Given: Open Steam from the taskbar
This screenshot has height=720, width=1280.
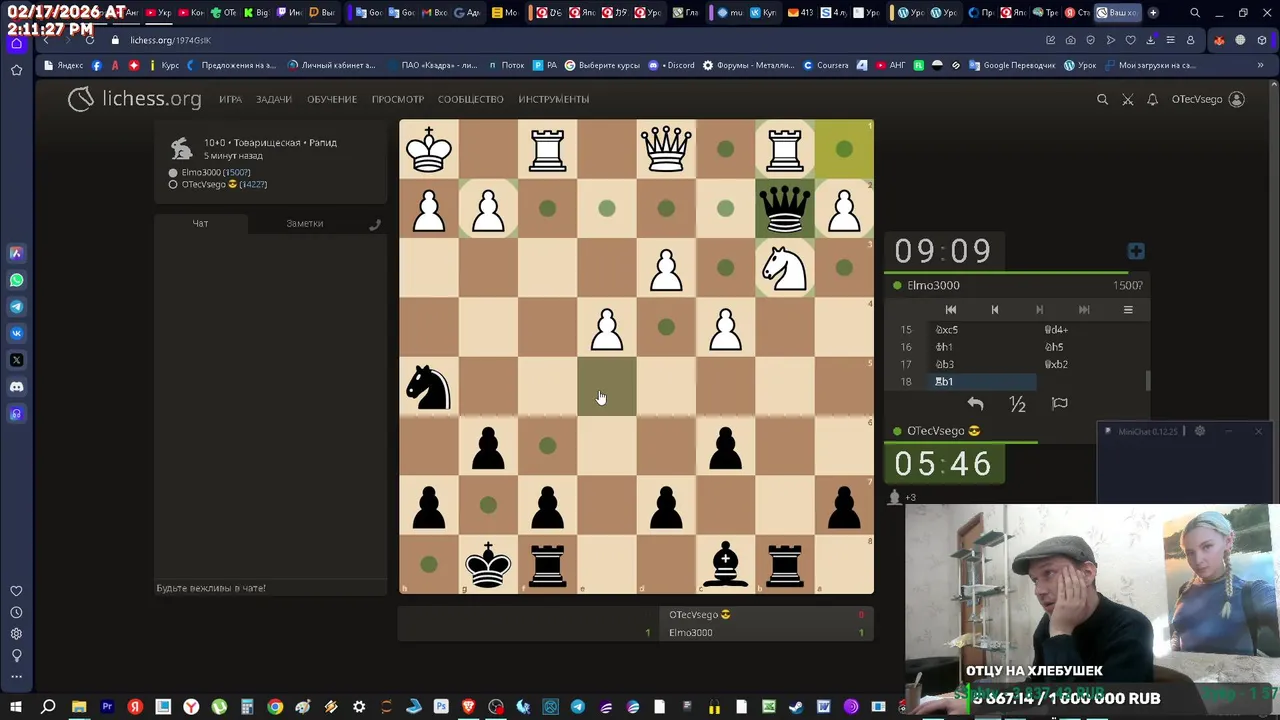Looking at the screenshot, I should click(x=796, y=707).
